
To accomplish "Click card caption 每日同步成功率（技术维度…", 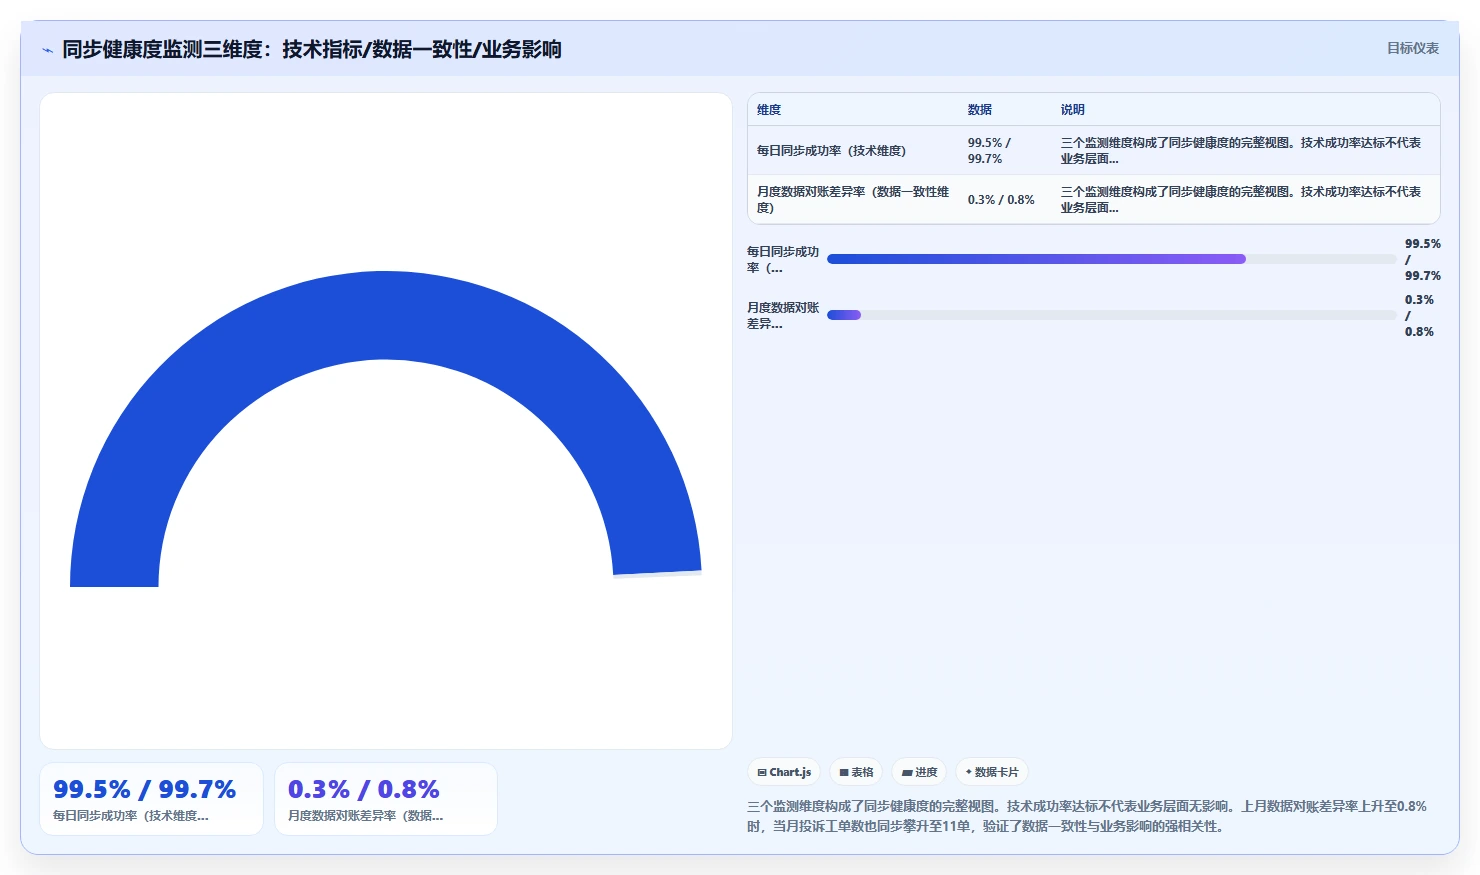I will [x=131, y=816].
